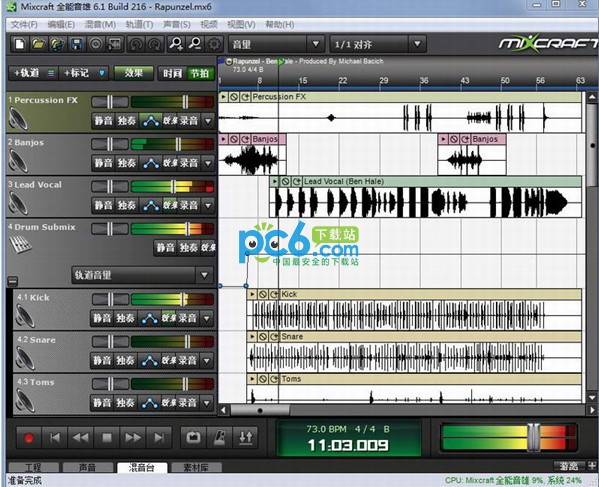599x487 pixels.
Task: Open automation icon on Banjos track
Action: [x=151, y=163]
